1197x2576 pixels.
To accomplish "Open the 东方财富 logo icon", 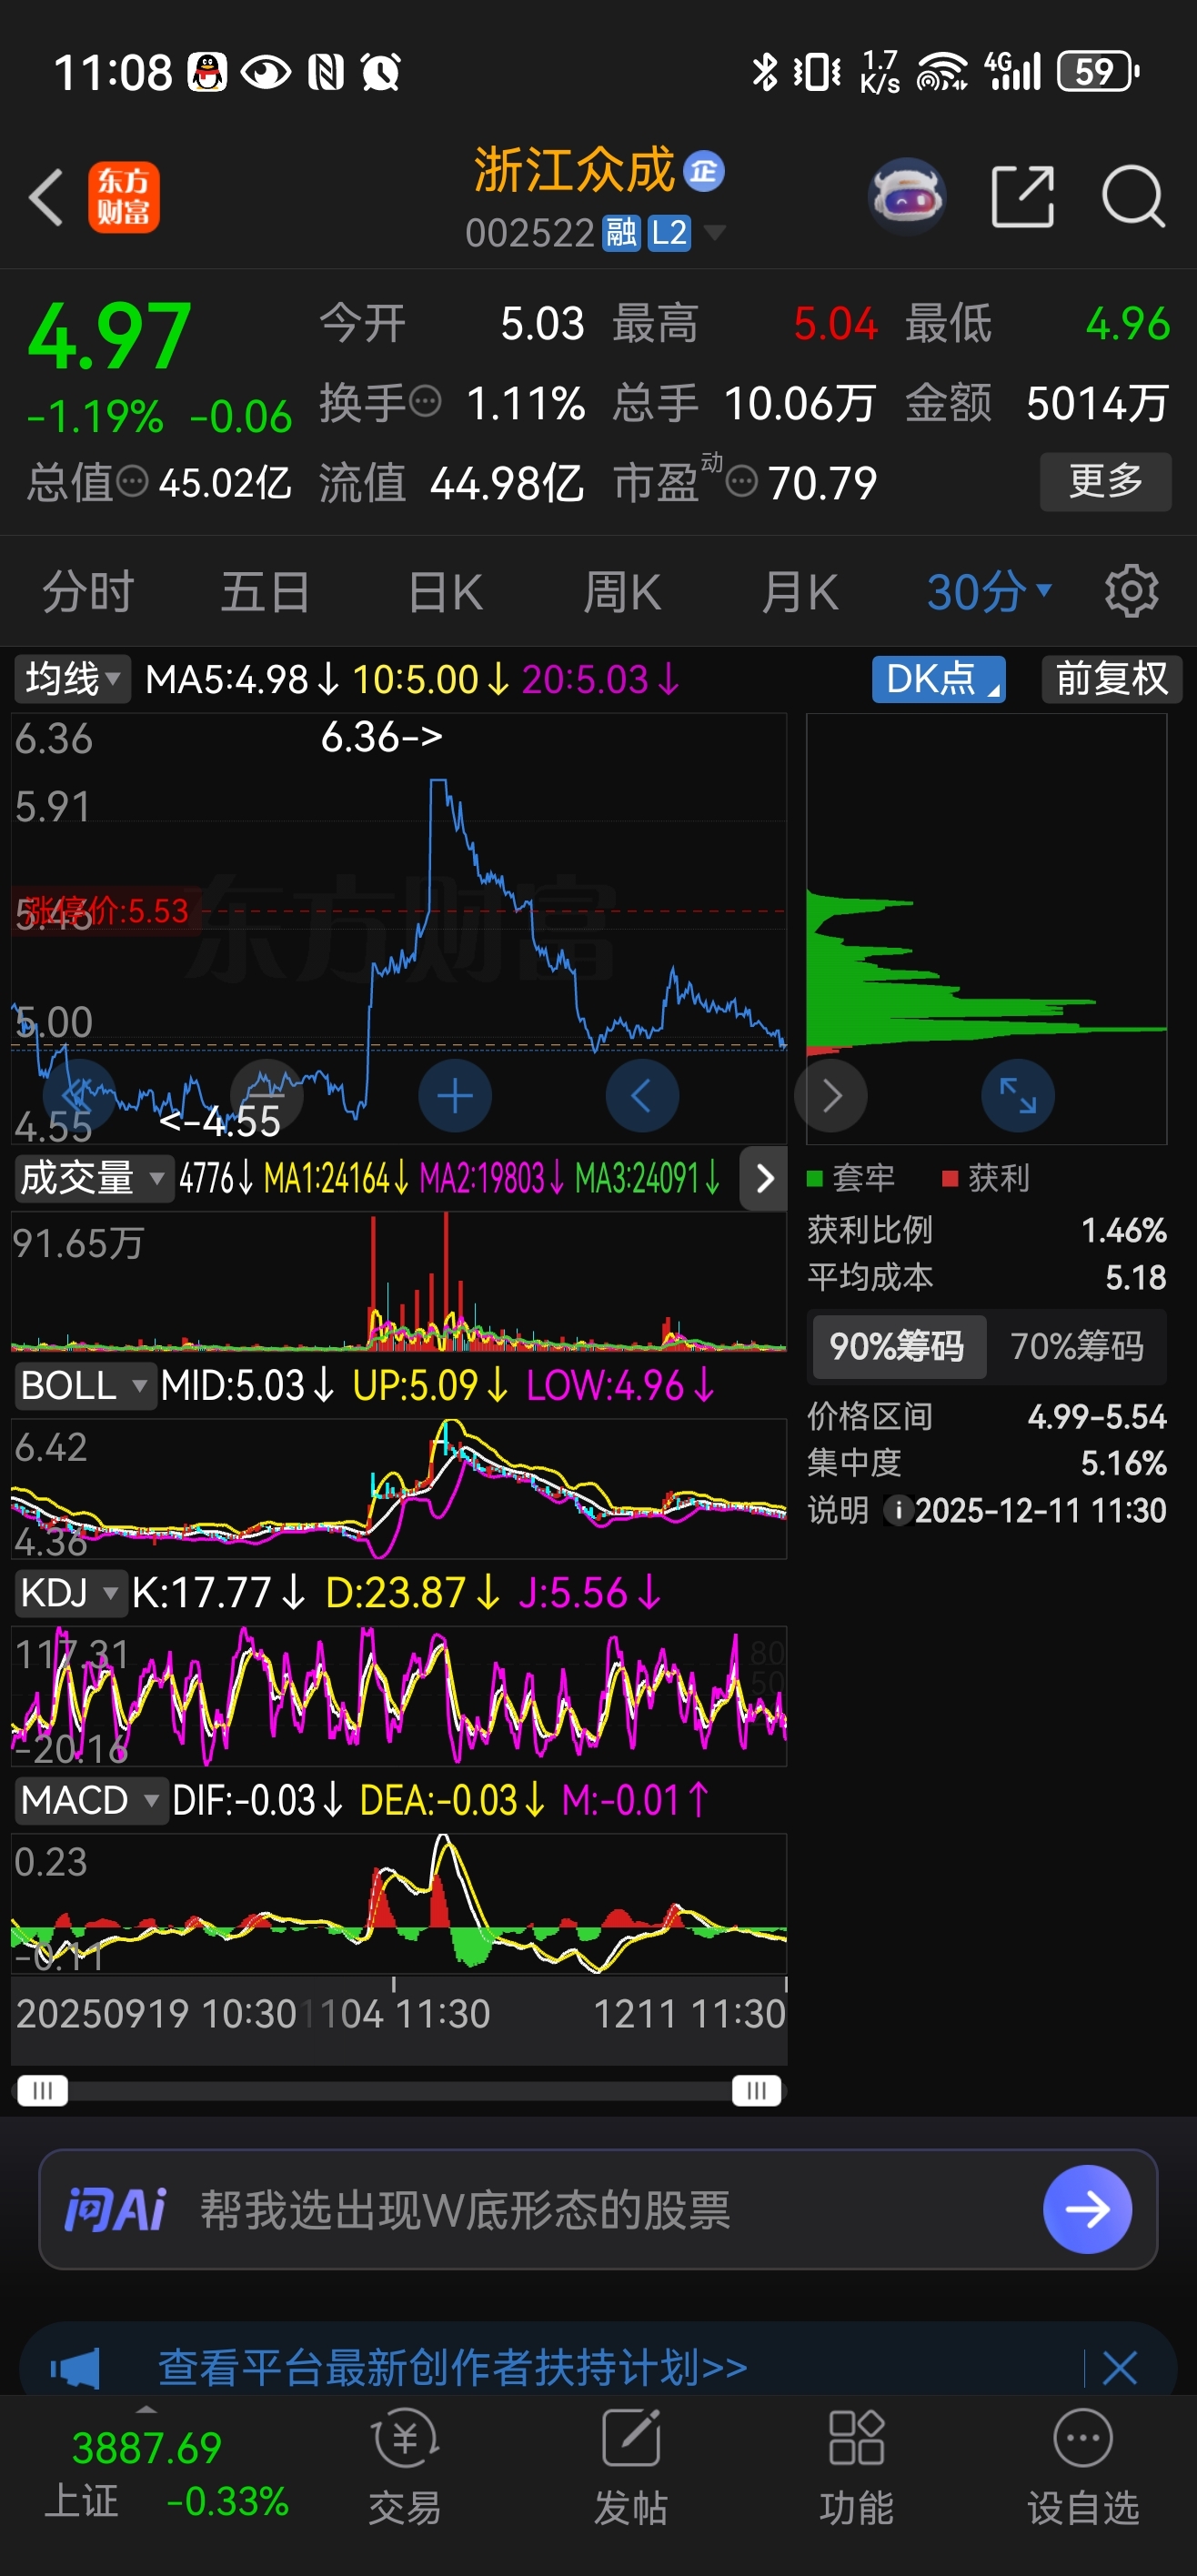I will [x=124, y=197].
